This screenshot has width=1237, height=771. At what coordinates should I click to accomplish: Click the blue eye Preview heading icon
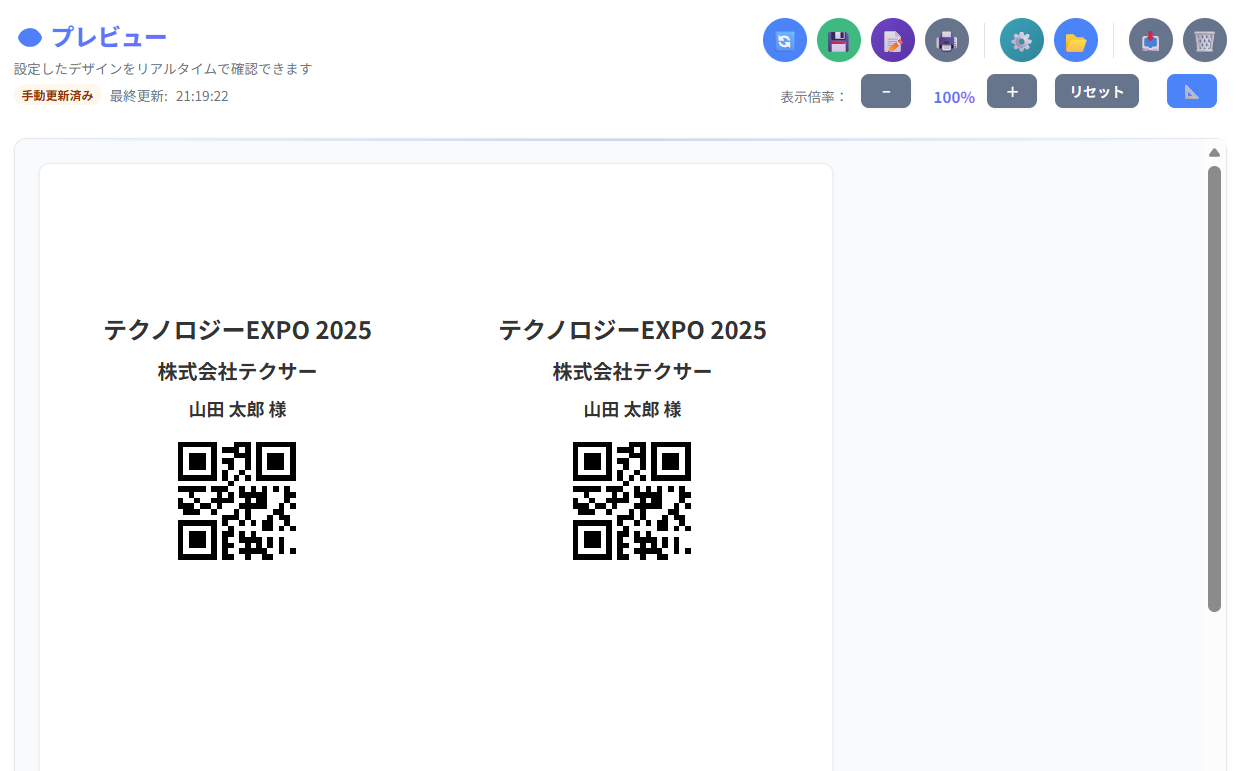[30, 38]
